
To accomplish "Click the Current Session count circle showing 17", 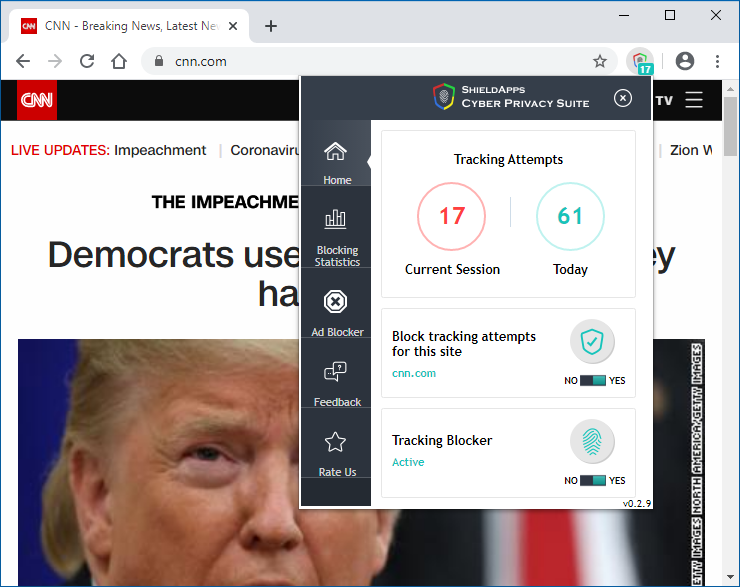I will tap(452, 216).
